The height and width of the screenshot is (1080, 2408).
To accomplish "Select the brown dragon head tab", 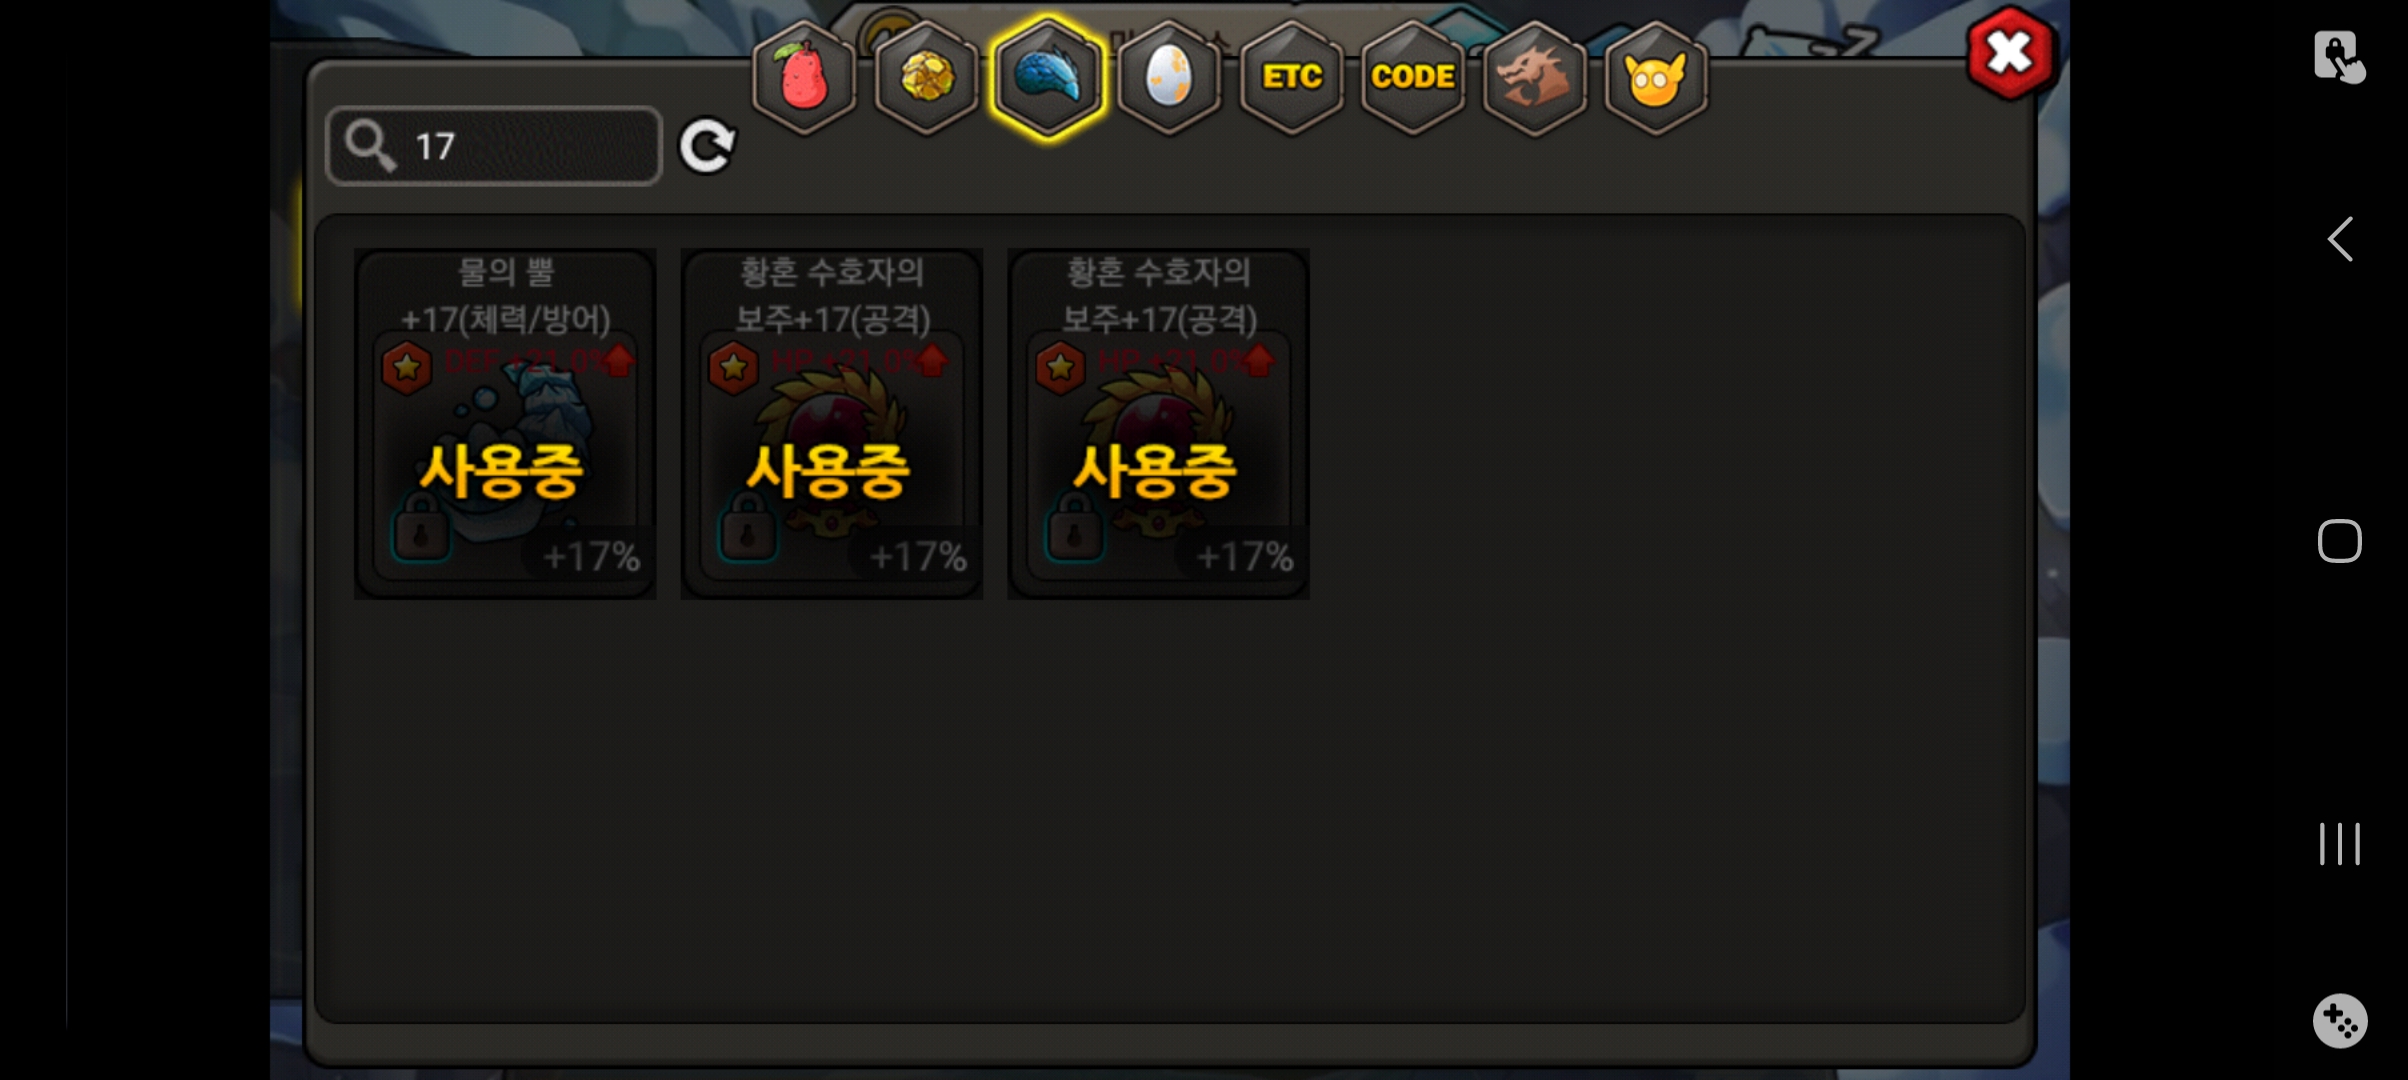I will tap(1535, 78).
